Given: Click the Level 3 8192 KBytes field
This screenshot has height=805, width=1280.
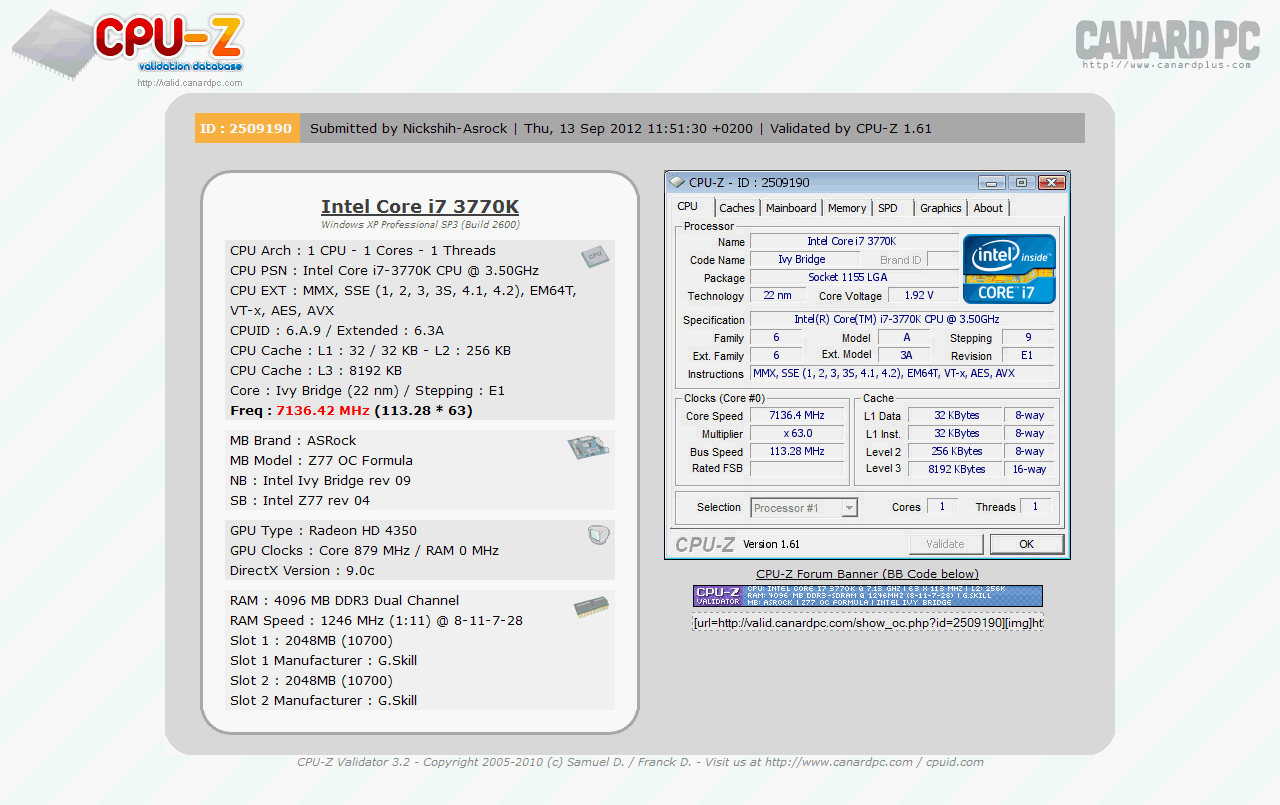Looking at the screenshot, I should (x=955, y=469).
